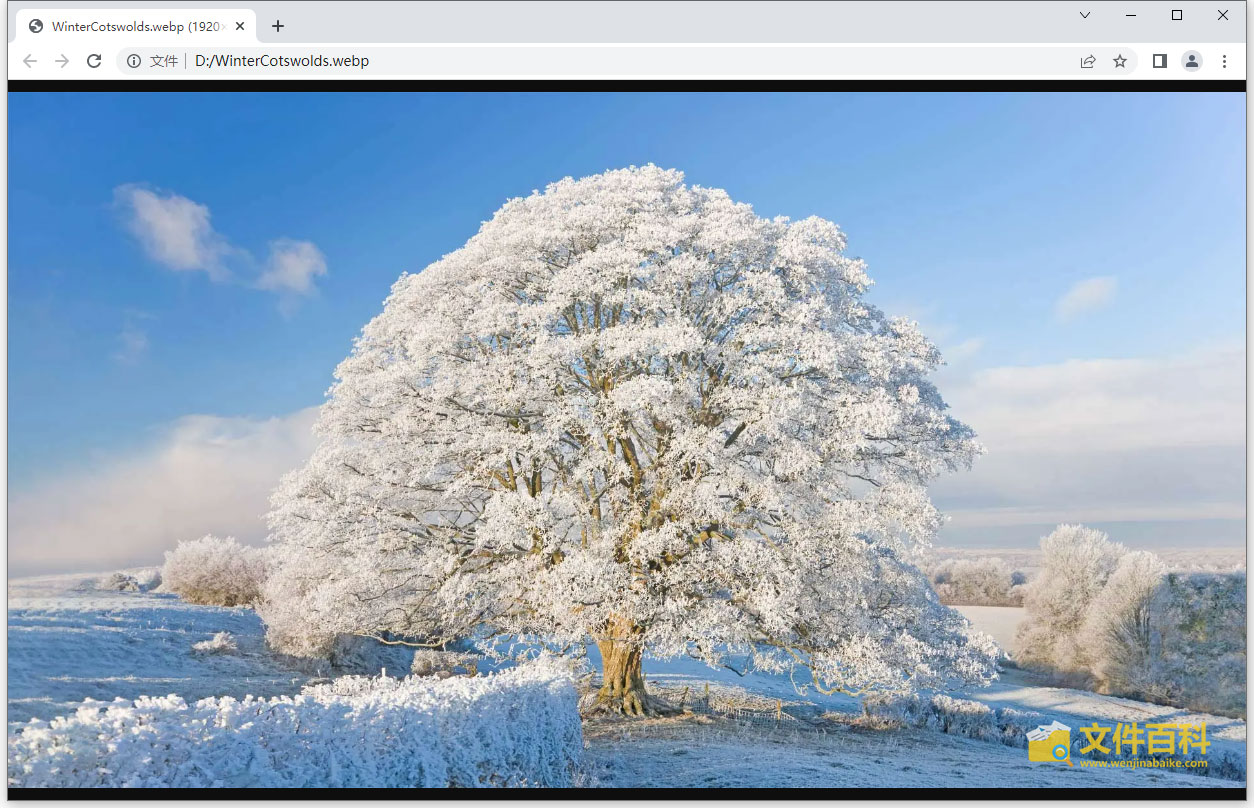Open the browser side panel
This screenshot has height=808, width=1254.
click(x=1160, y=61)
